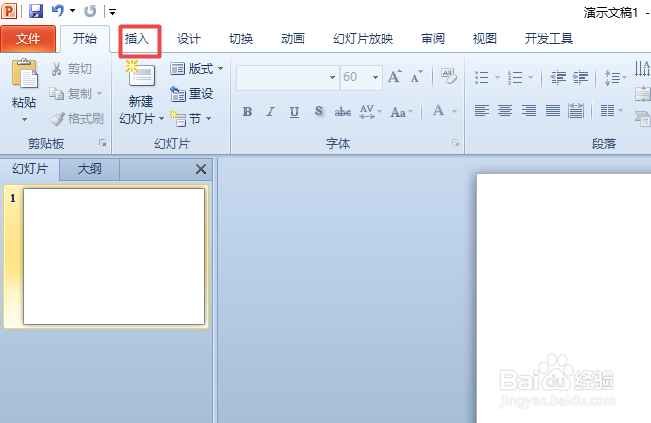Click the distributed alignment icon
Screen dimensions: 651x423
pos(576,111)
